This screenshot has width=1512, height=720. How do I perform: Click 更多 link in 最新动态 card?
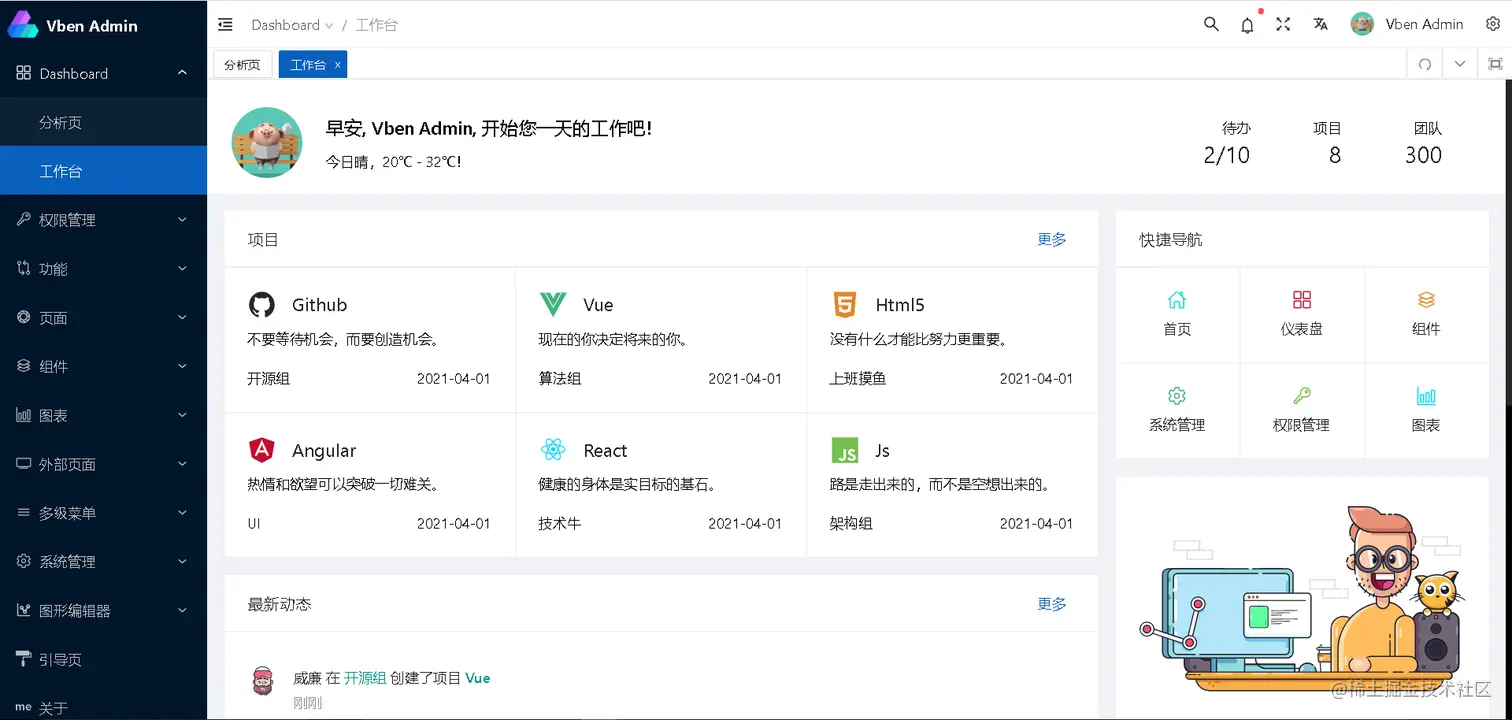[x=1052, y=603]
